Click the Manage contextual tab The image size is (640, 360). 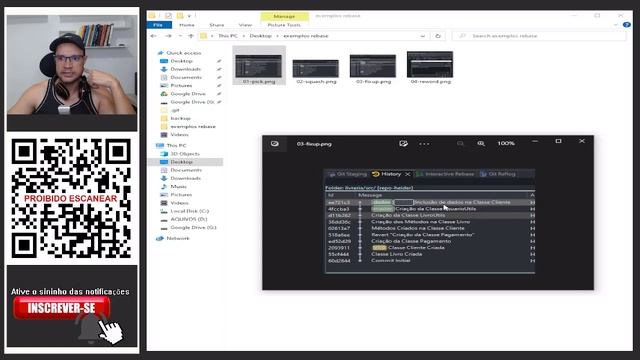click(284, 16)
